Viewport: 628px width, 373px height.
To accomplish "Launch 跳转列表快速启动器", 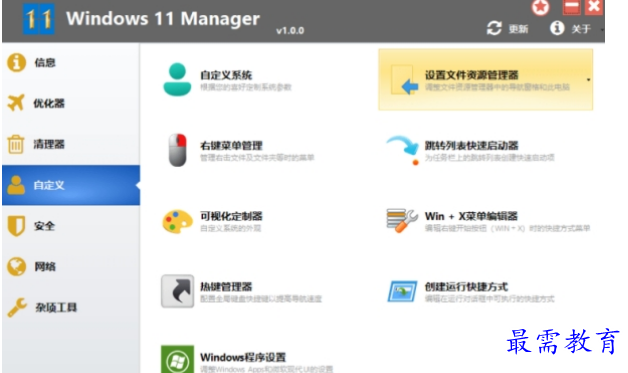I will tap(471, 150).
